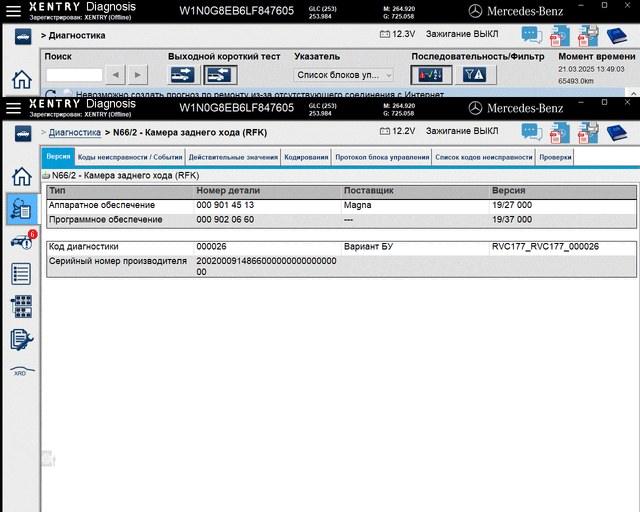Open chat support icon in back window
The image size is (640, 512).
532,35
